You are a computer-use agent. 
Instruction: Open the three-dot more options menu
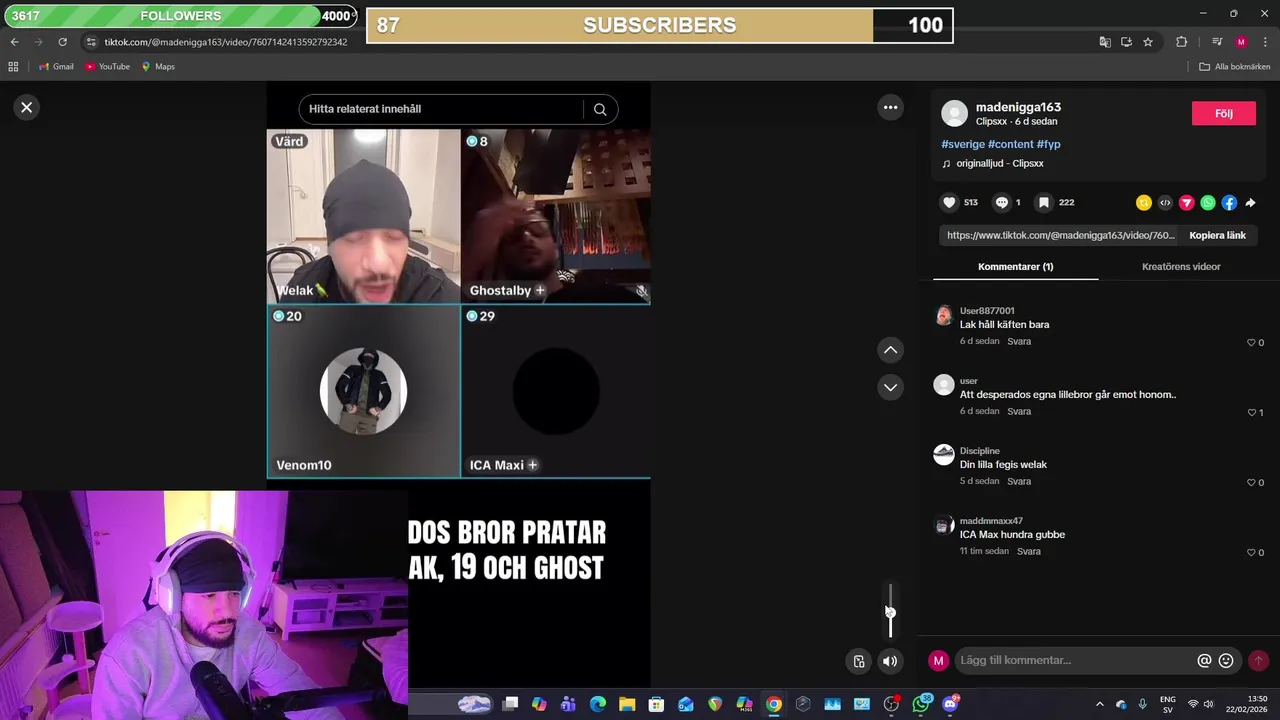(x=890, y=107)
